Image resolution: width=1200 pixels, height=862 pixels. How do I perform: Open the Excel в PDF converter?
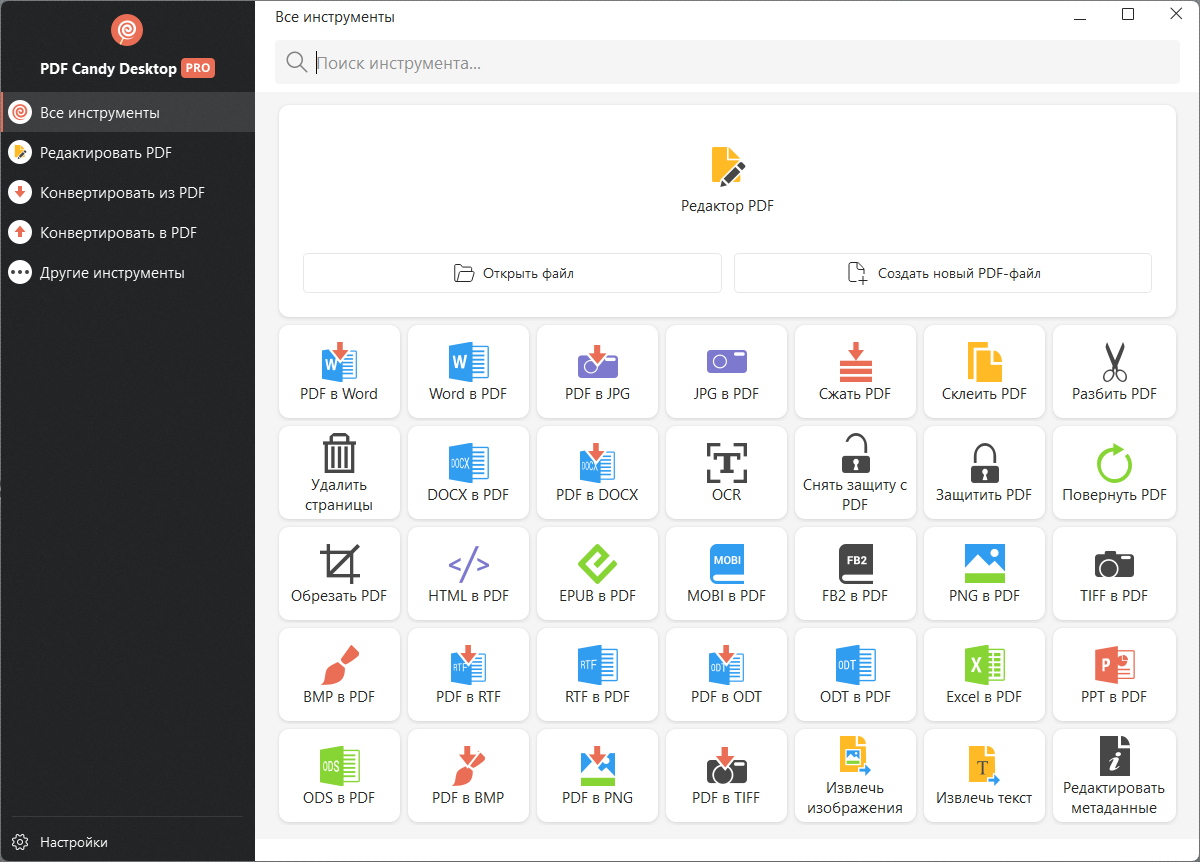coord(984,674)
